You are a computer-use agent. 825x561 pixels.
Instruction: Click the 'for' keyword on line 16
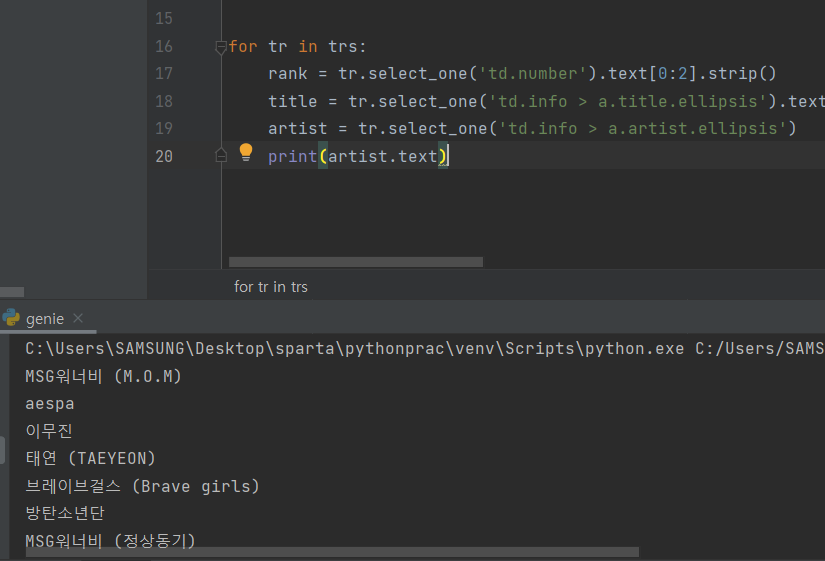click(x=243, y=46)
